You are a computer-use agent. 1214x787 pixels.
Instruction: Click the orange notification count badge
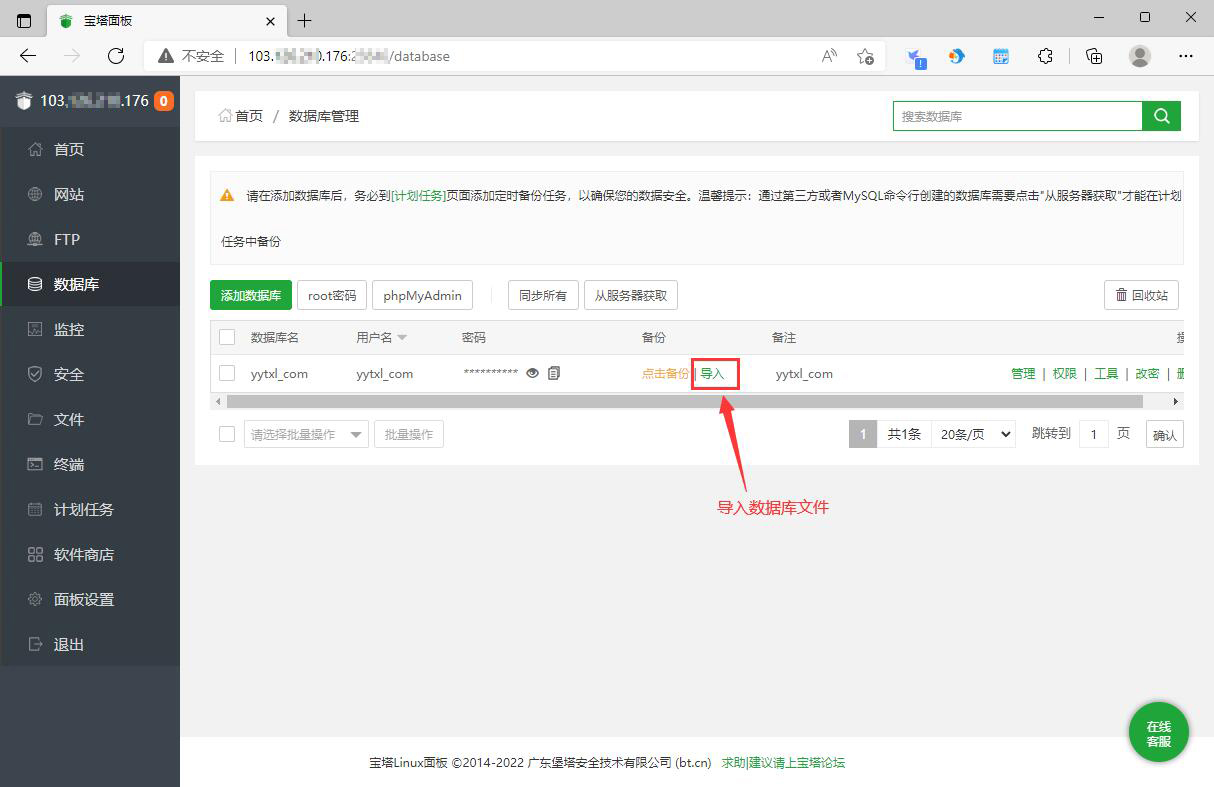[164, 101]
